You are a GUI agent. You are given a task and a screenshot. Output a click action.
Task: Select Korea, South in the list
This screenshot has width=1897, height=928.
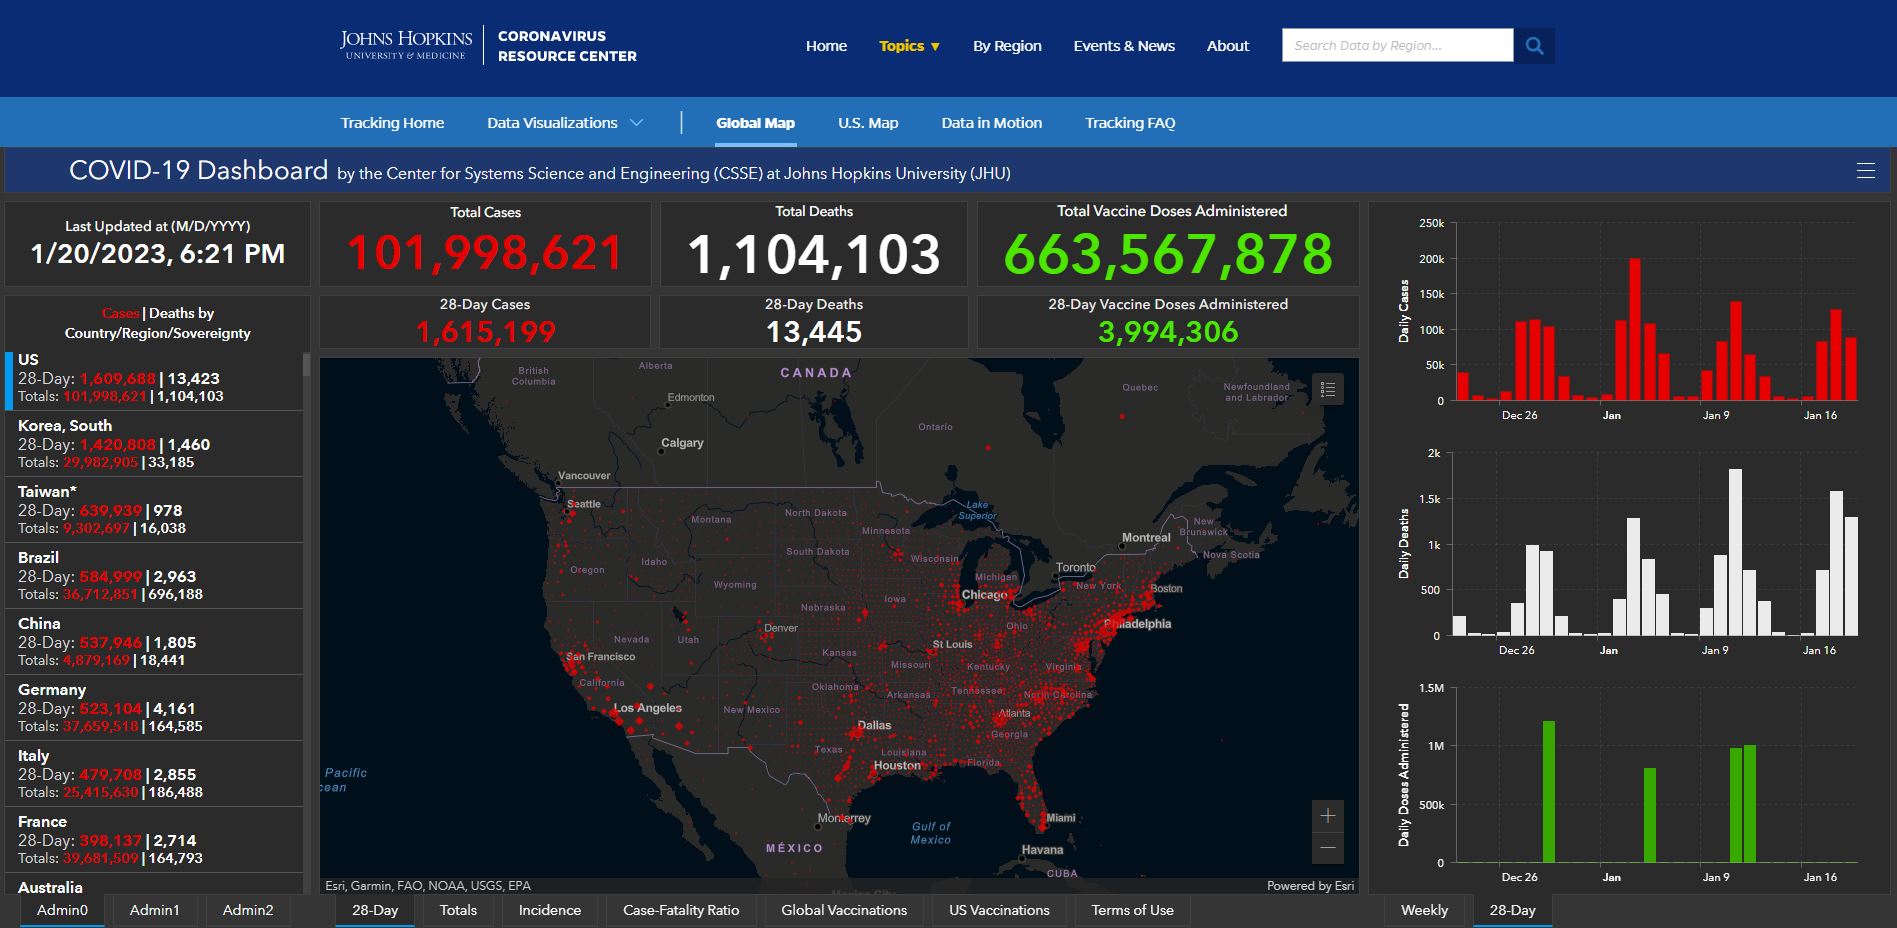[154, 444]
